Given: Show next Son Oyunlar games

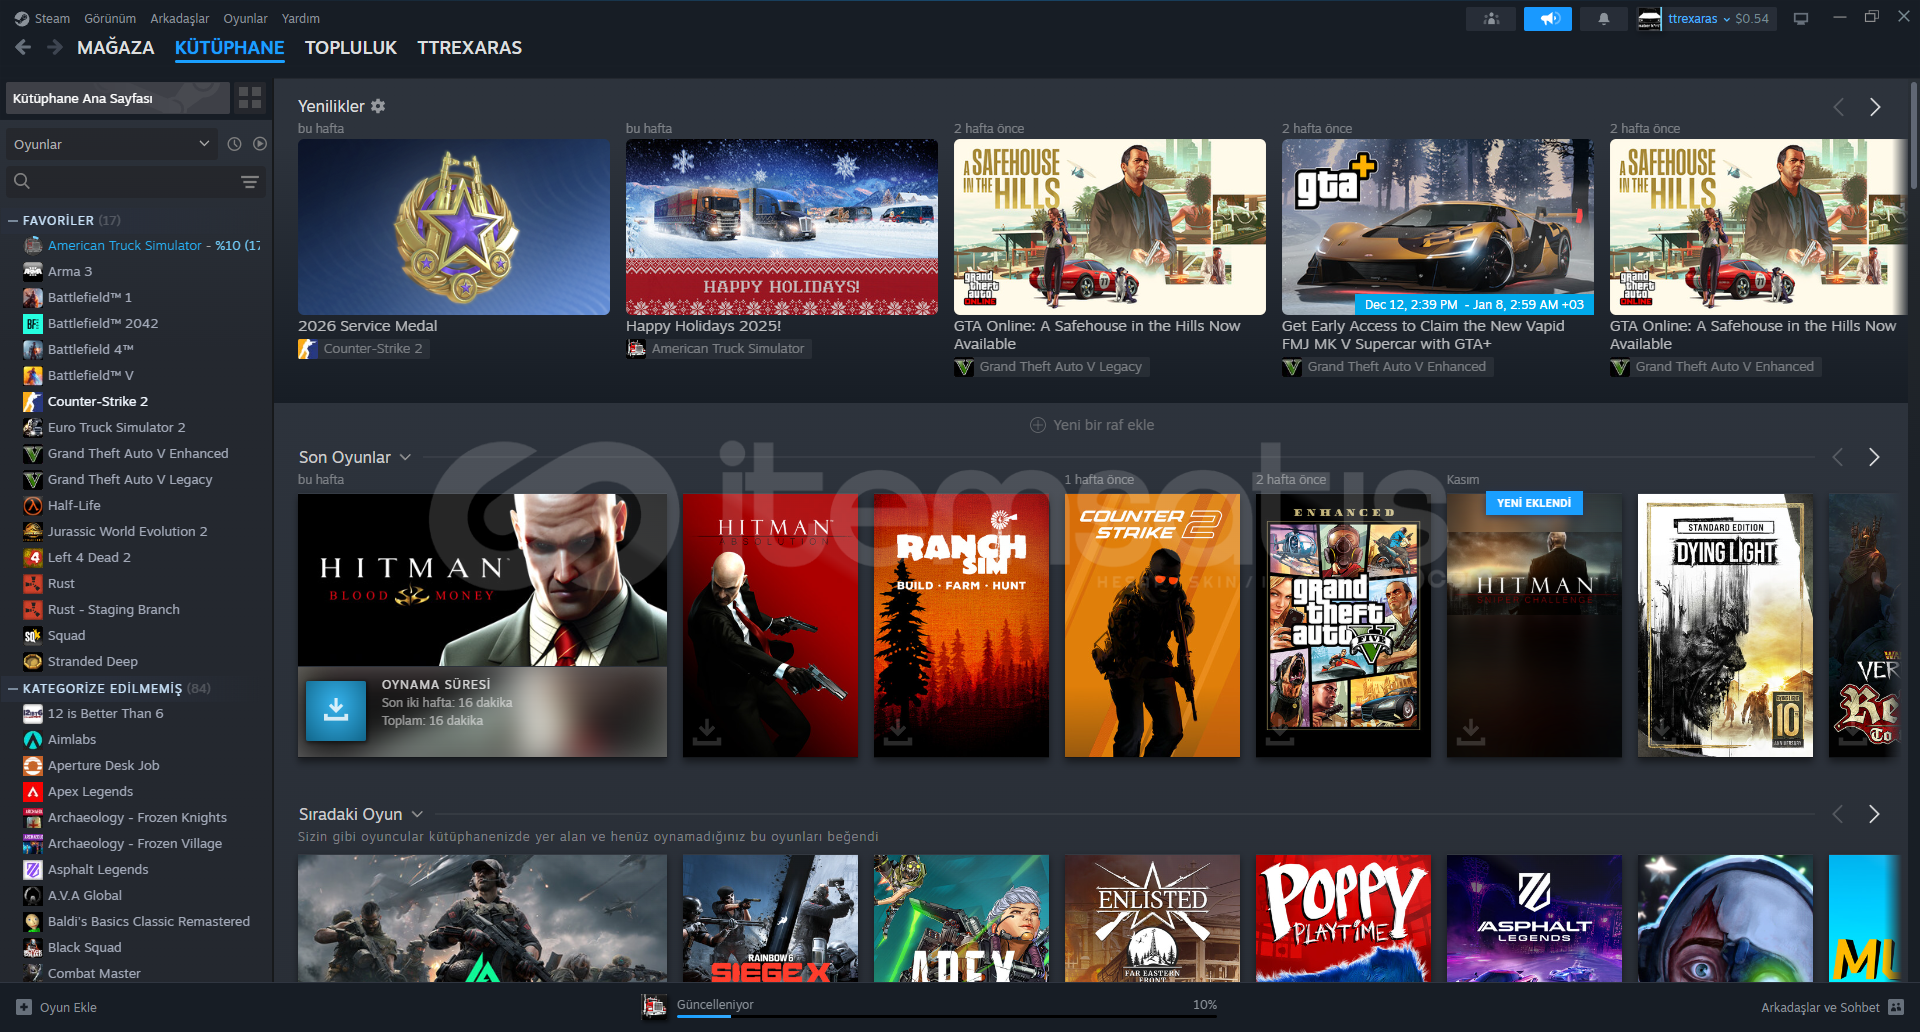Looking at the screenshot, I should (1874, 457).
